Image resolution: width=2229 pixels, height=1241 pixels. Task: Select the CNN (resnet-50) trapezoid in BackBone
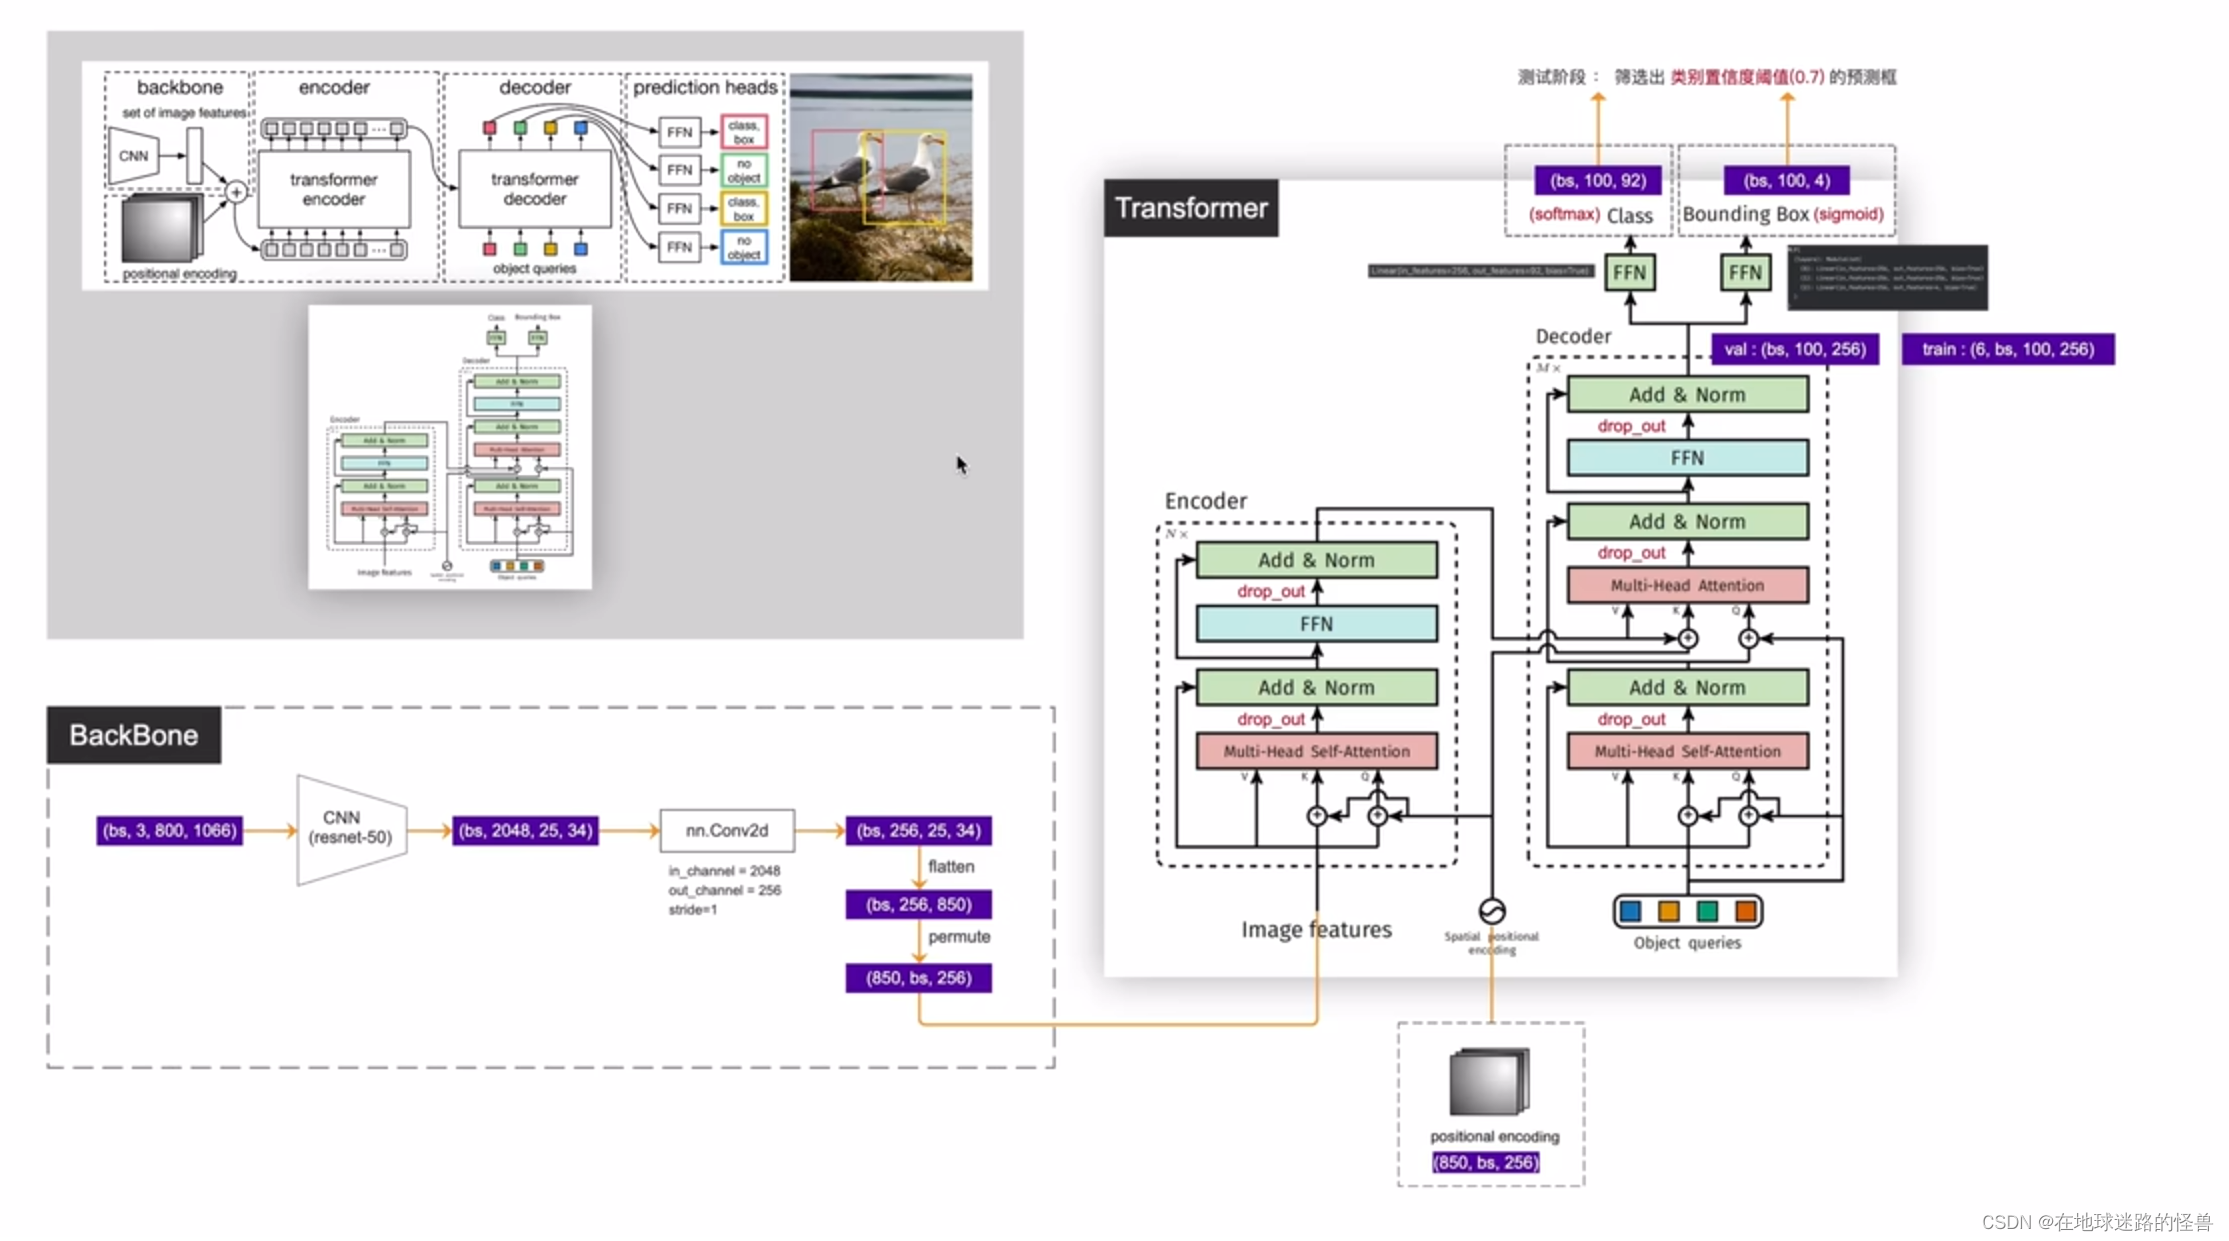point(351,830)
